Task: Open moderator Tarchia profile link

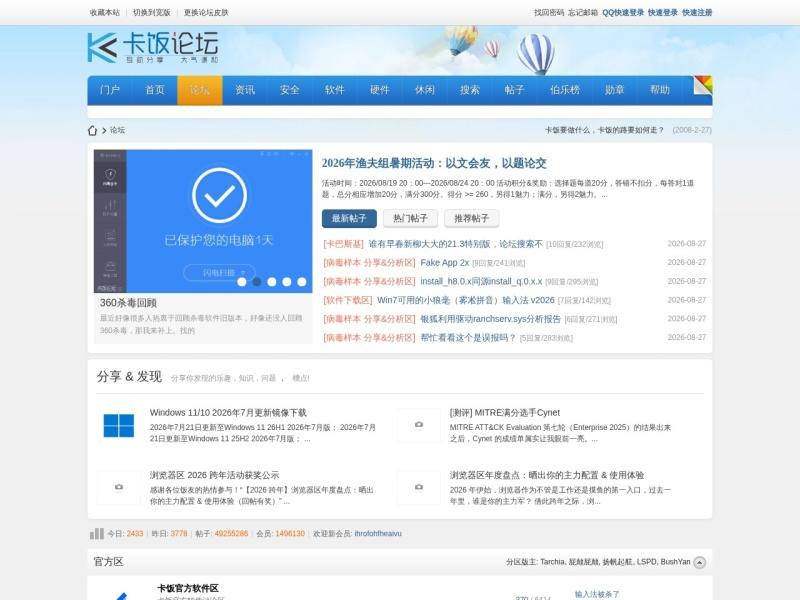Action: click(553, 562)
